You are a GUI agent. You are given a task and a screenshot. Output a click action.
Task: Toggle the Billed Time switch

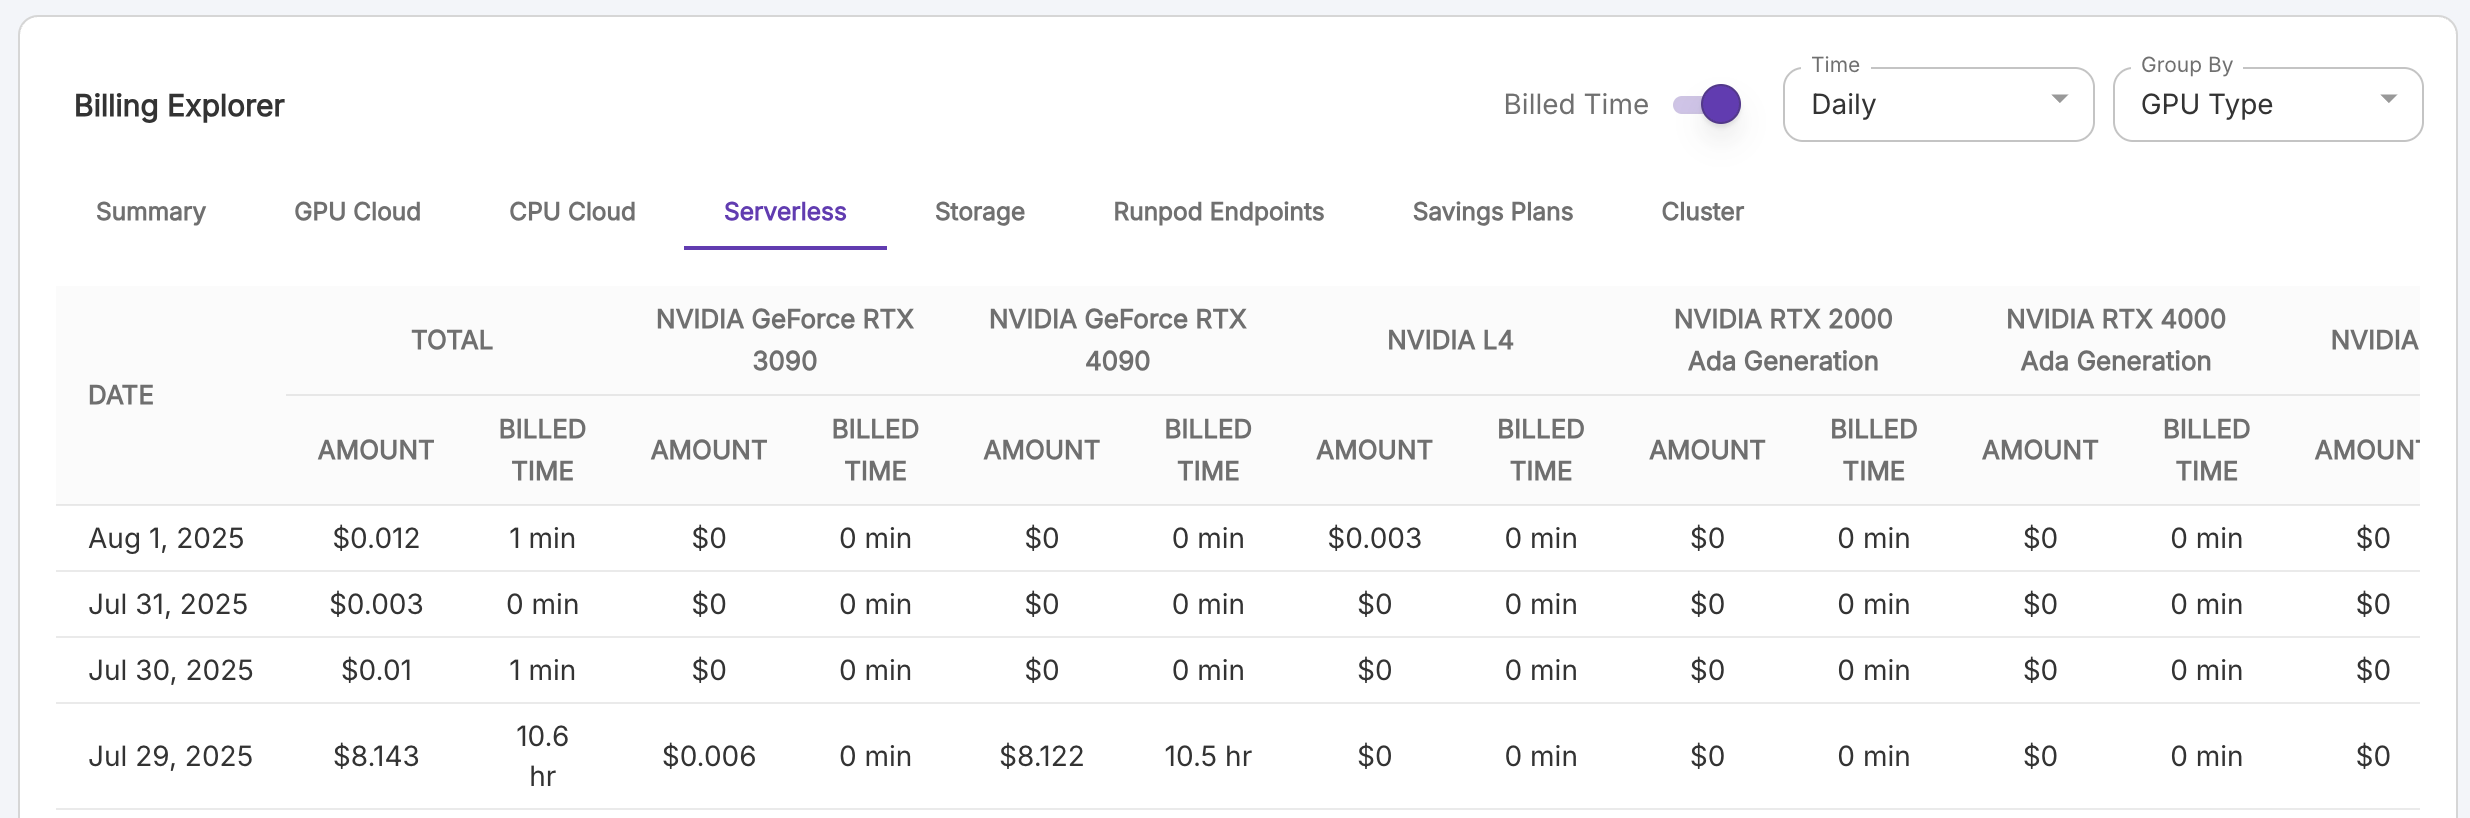(1708, 104)
